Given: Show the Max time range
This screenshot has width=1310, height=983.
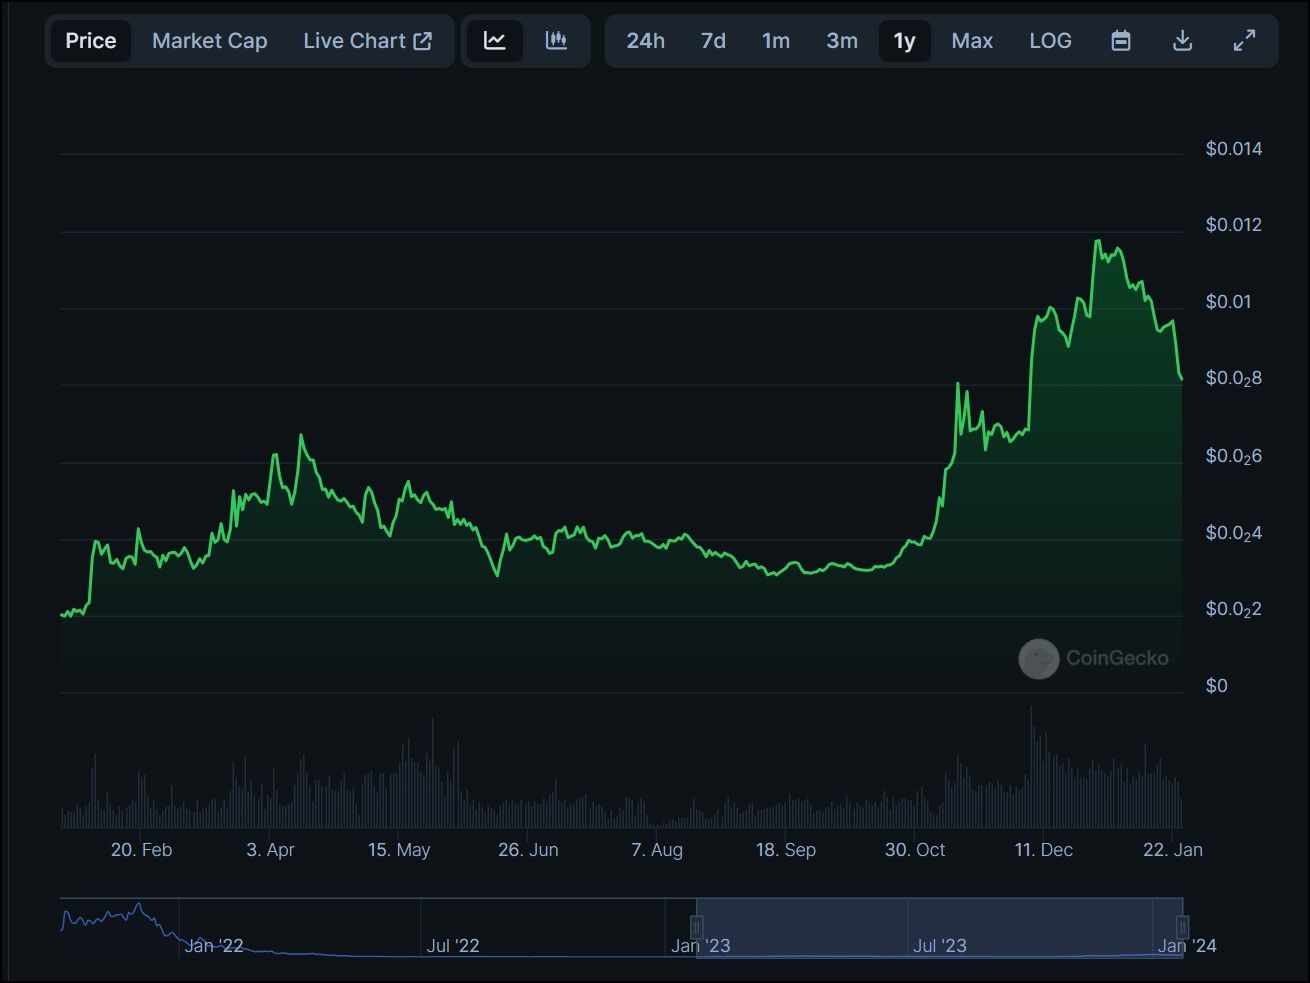Looking at the screenshot, I should point(971,41).
